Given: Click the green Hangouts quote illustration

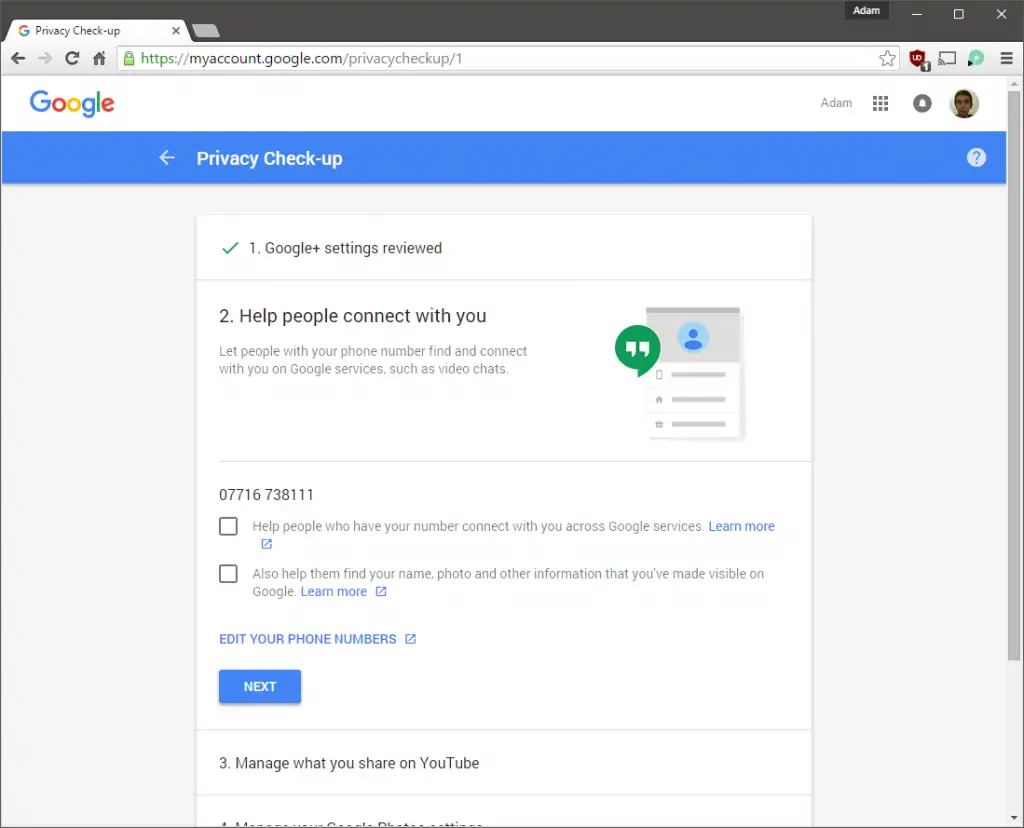Looking at the screenshot, I should (637, 350).
